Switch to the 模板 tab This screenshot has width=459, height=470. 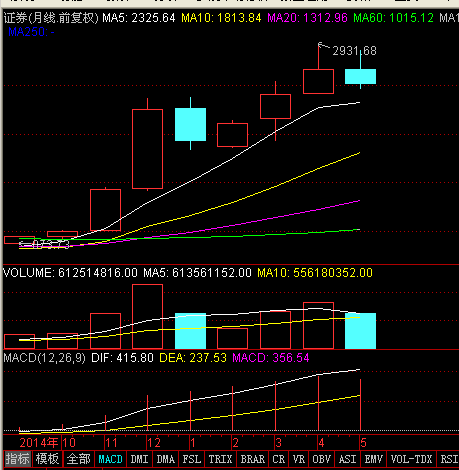[x=47, y=459]
